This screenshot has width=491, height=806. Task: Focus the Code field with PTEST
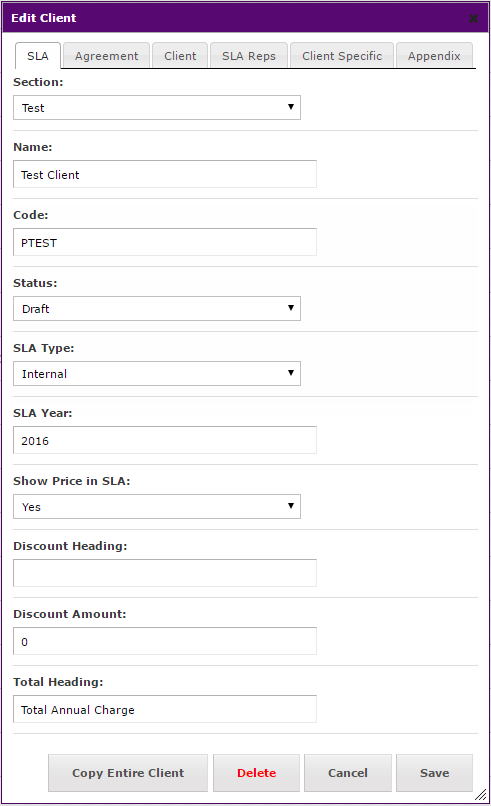tap(165, 242)
